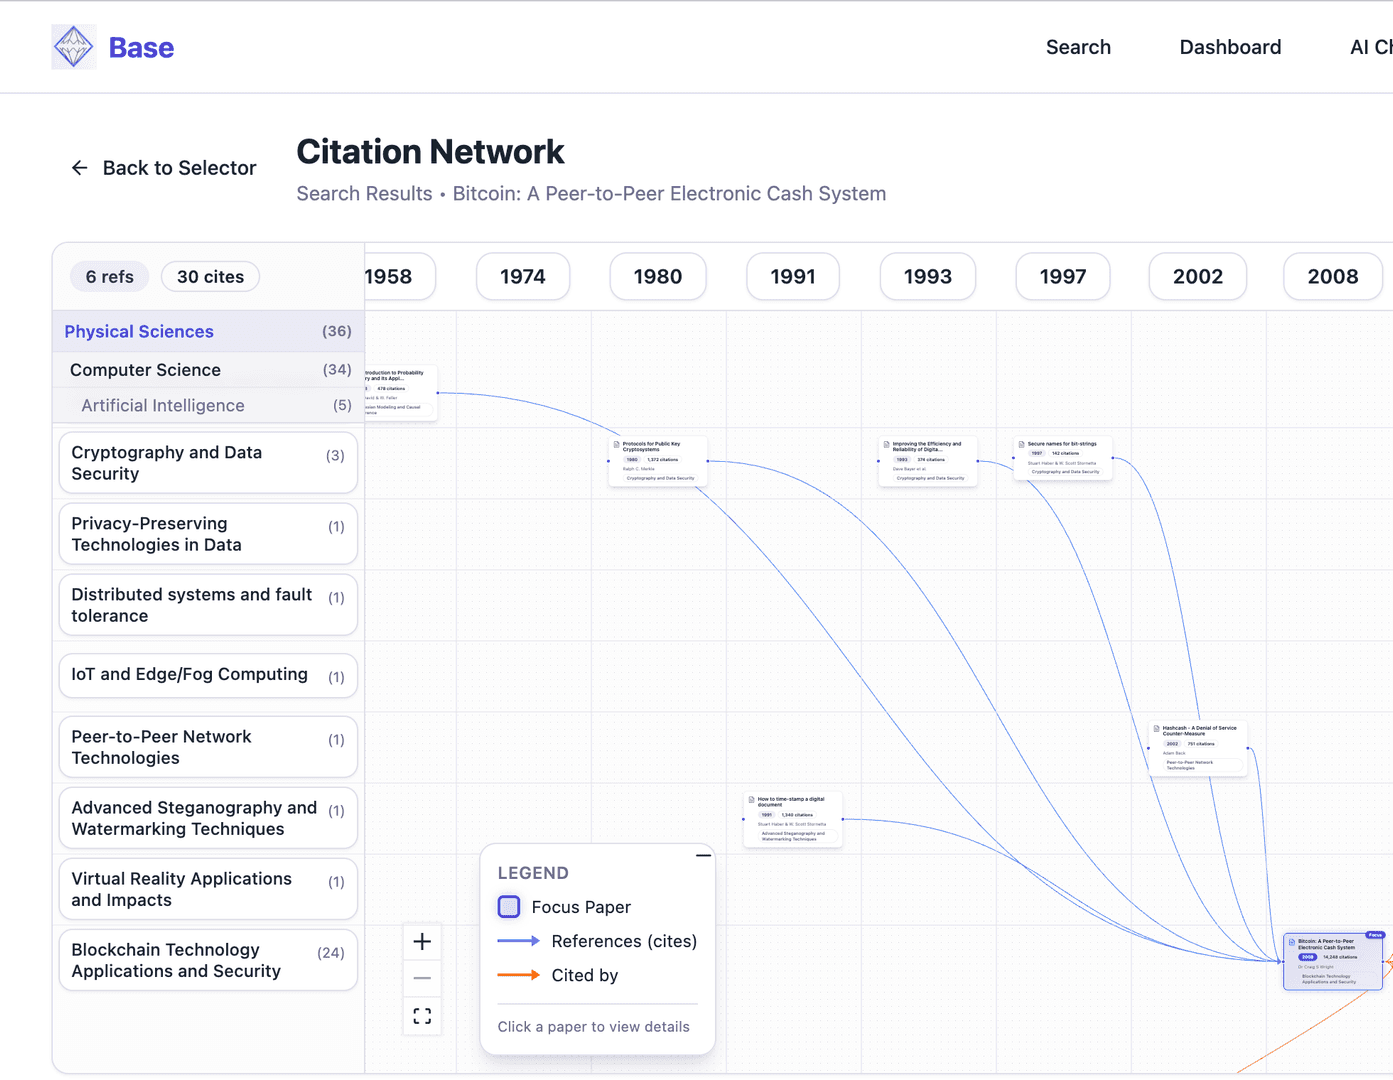The width and height of the screenshot is (1393, 1080).
Task: Zoom out with the minus button
Action: click(422, 978)
